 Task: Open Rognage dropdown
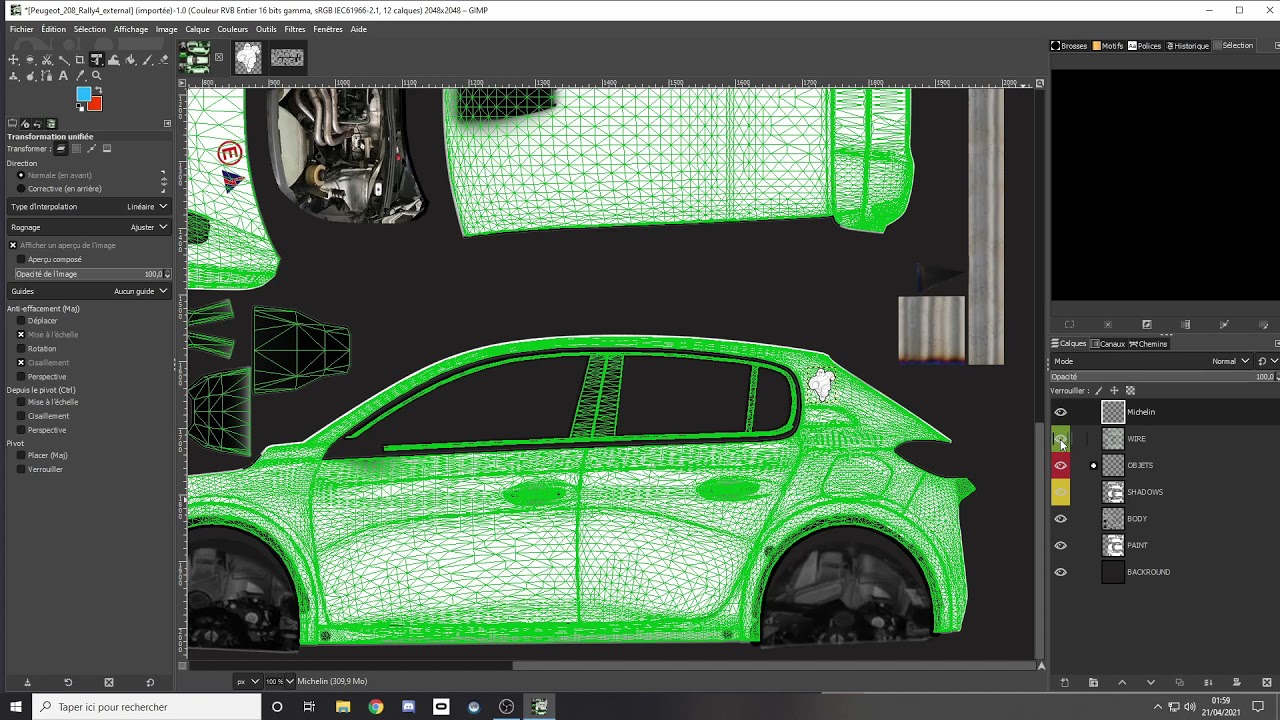[x=89, y=227]
